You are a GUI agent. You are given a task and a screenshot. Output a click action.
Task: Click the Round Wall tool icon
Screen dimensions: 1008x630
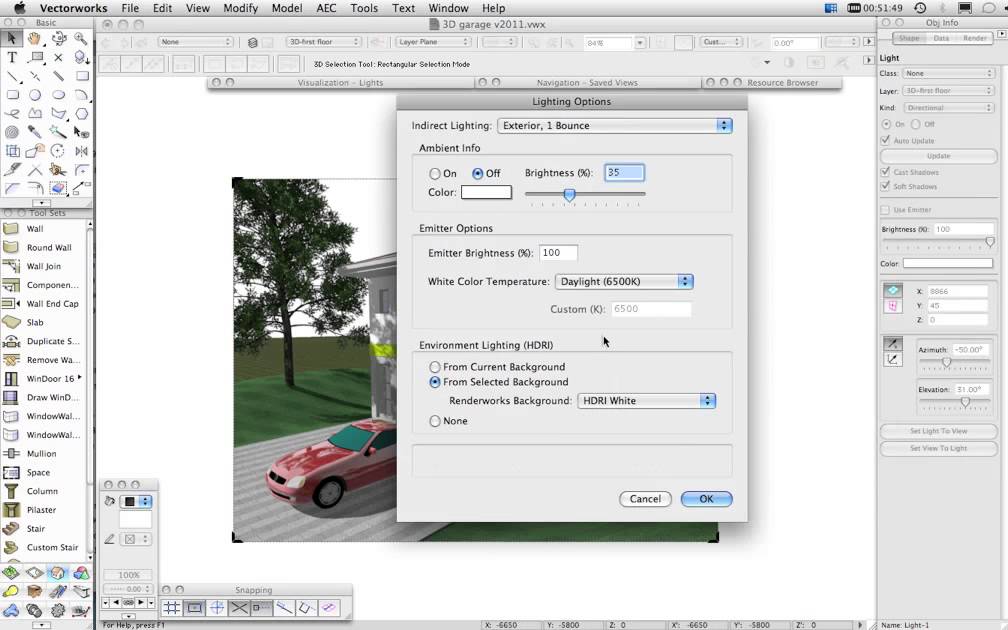[11, 248]
